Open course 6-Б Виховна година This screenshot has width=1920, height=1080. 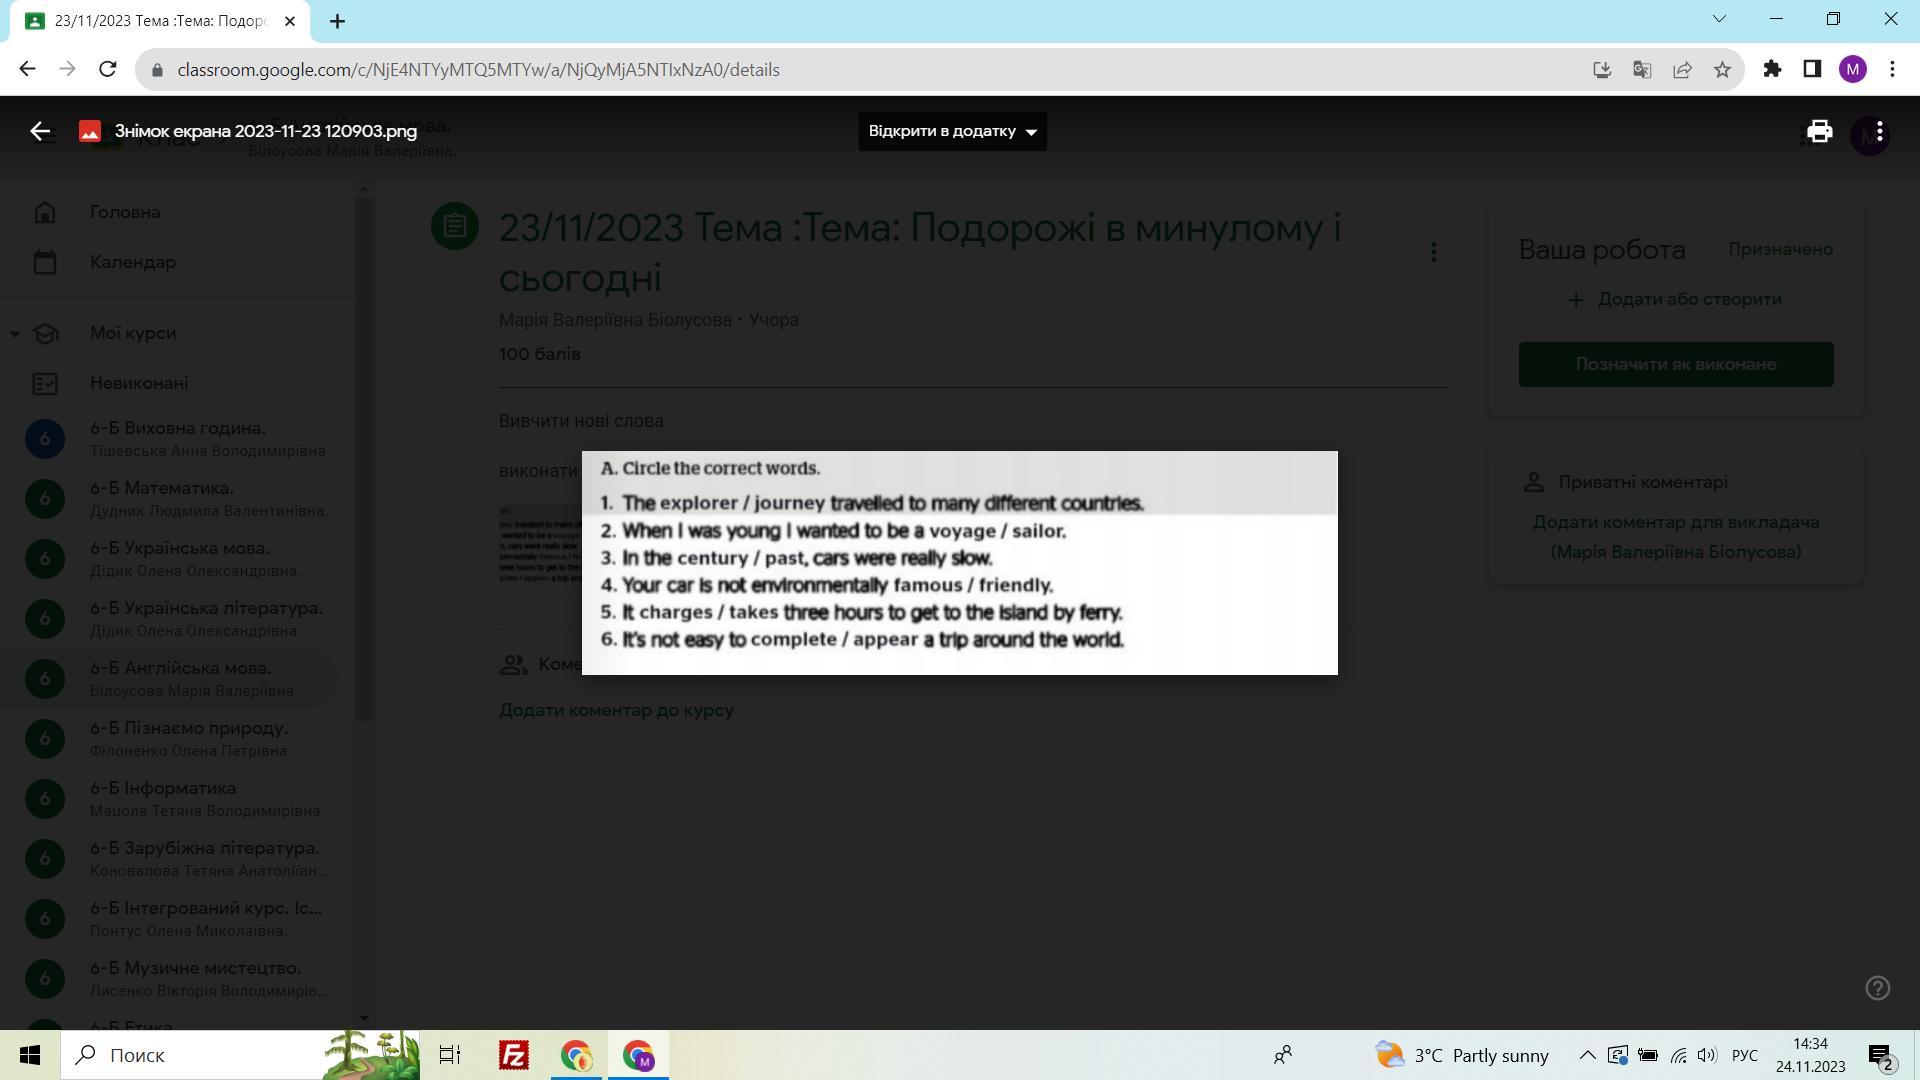178,439
